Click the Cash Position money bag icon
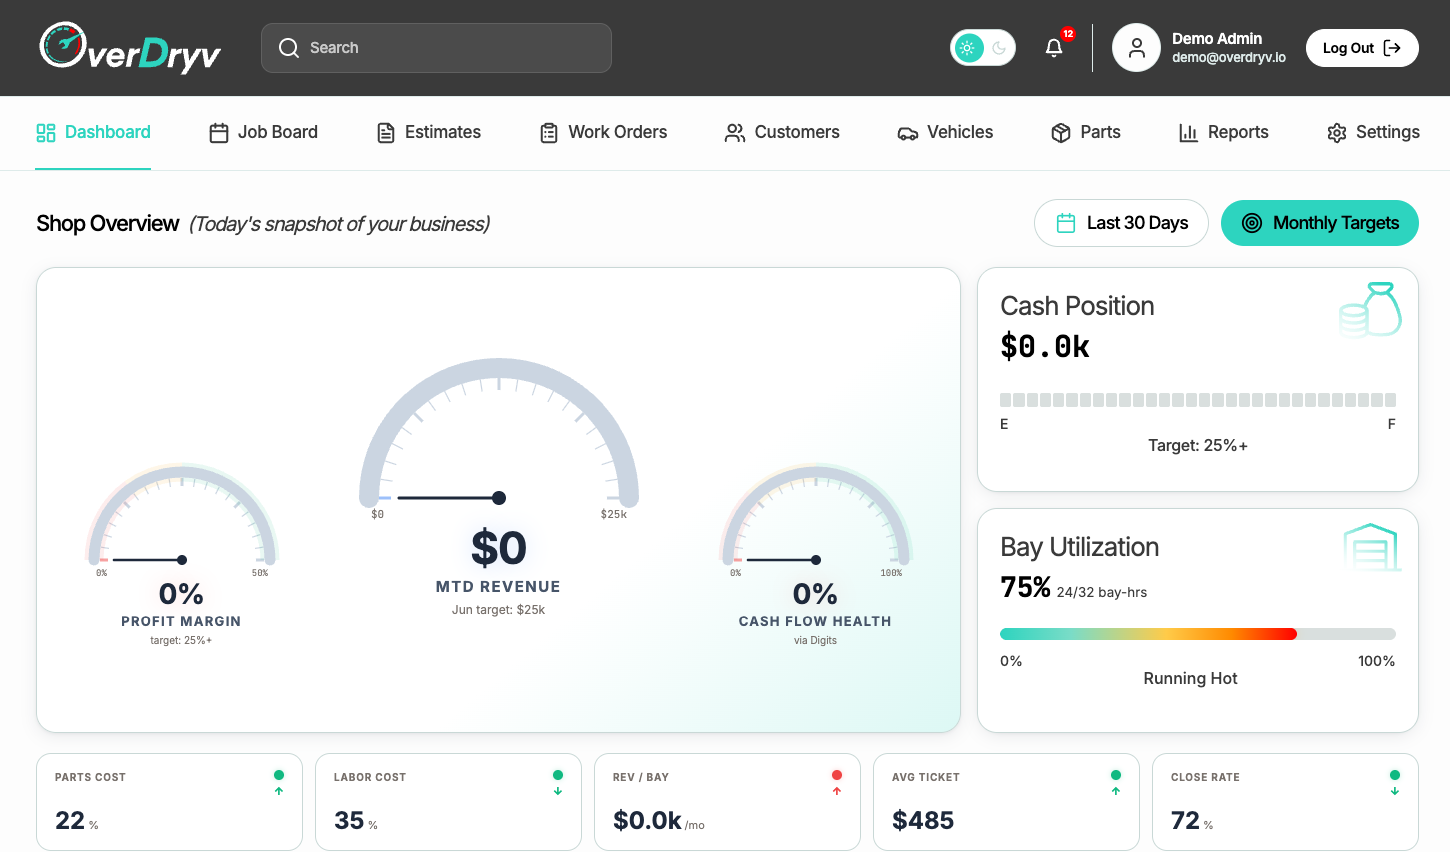The image size is (1450, 852). [x=1371, y=309]
